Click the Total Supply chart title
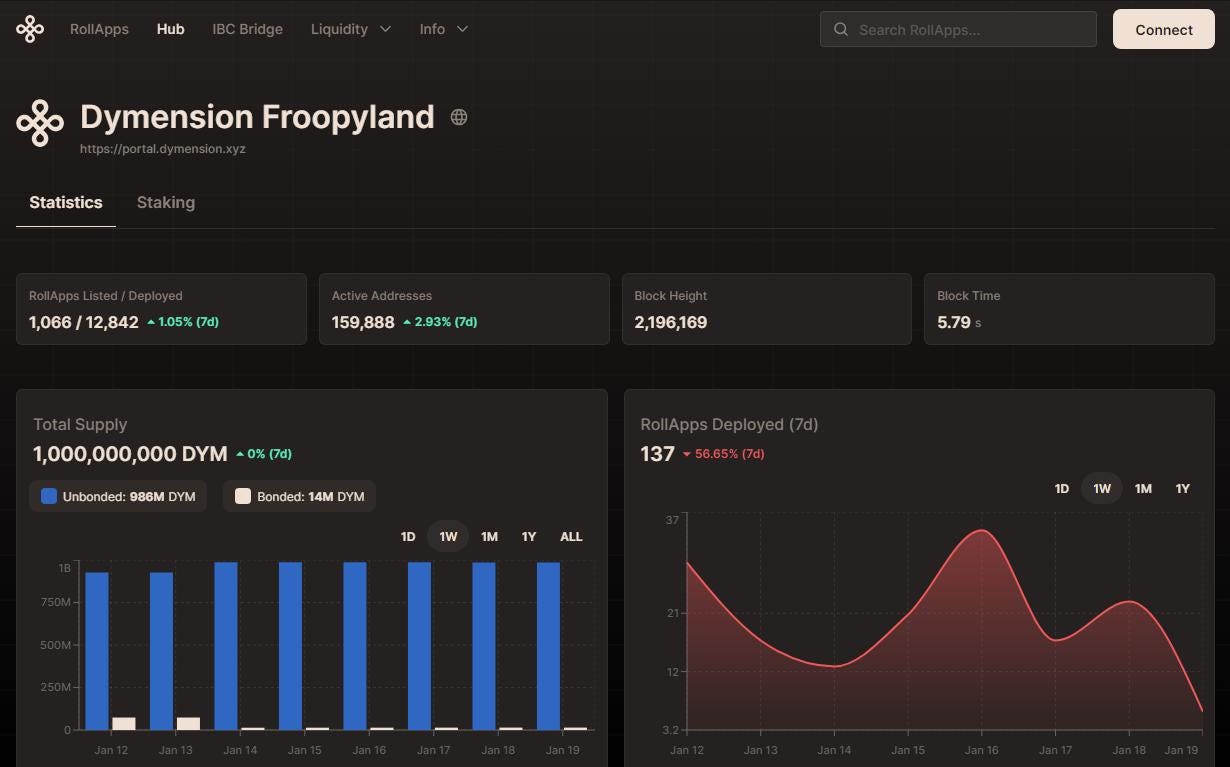 80,424
